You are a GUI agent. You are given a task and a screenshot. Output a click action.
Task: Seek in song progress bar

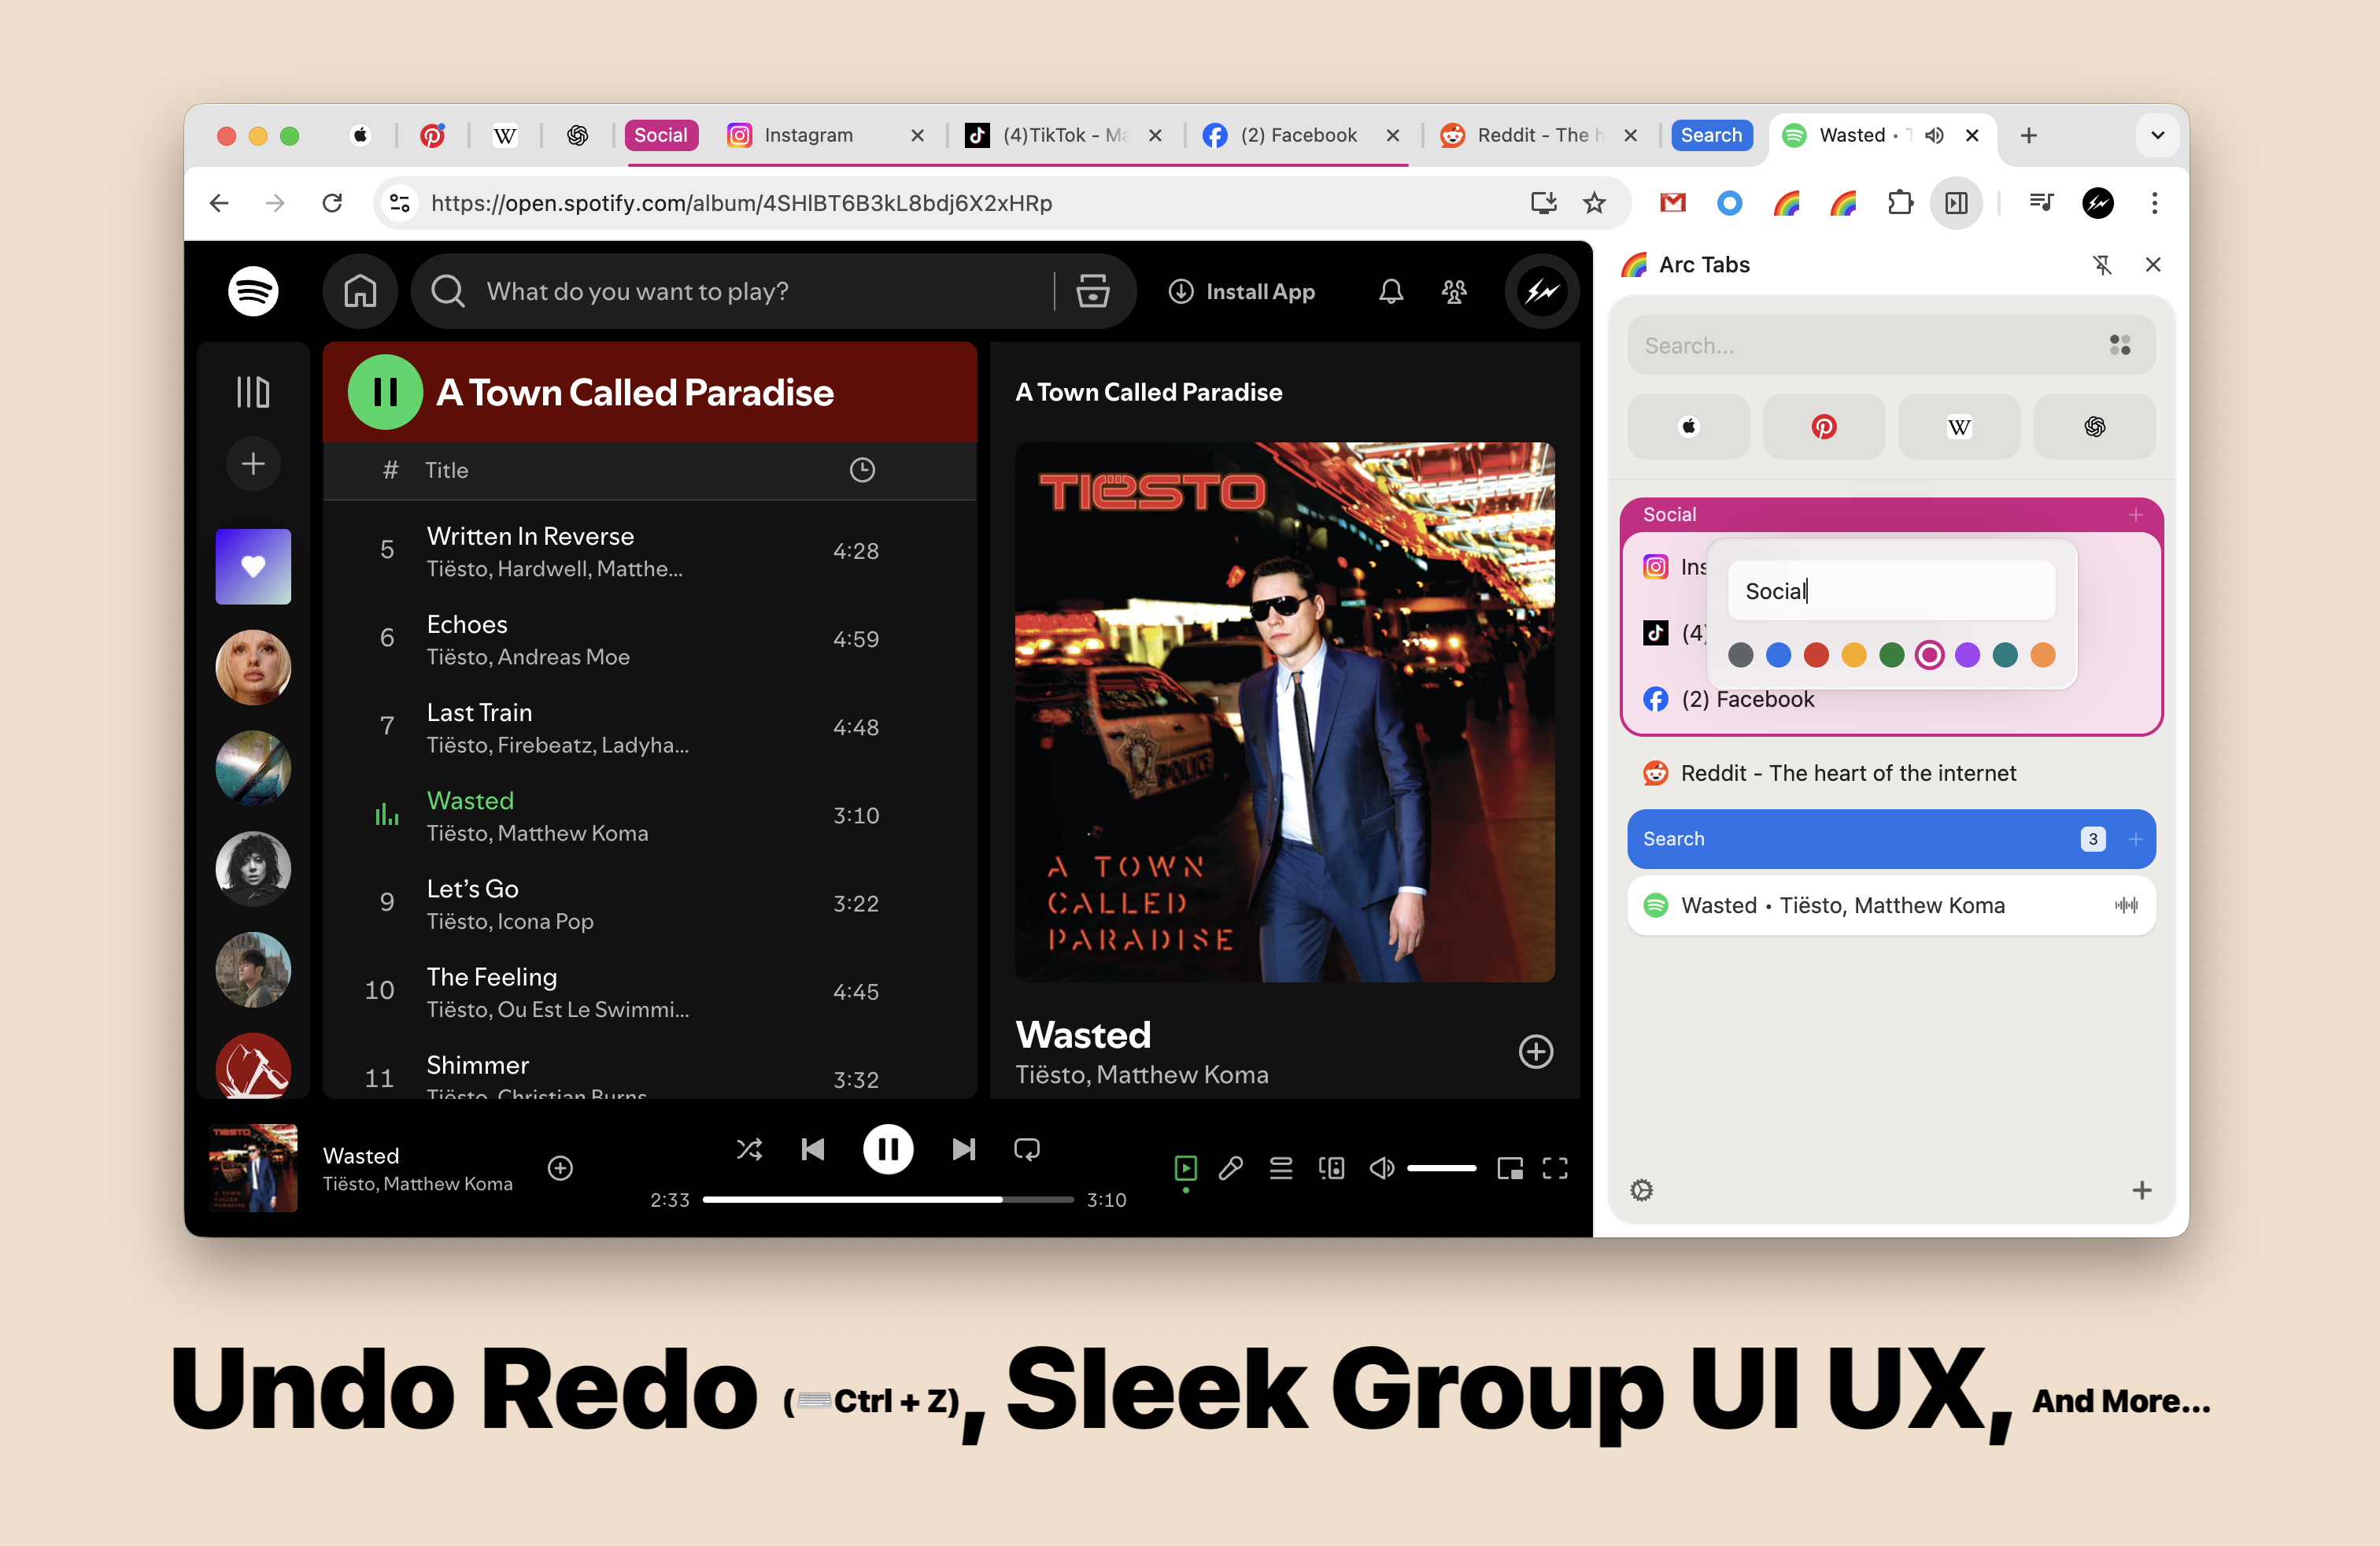point(887,1199)
